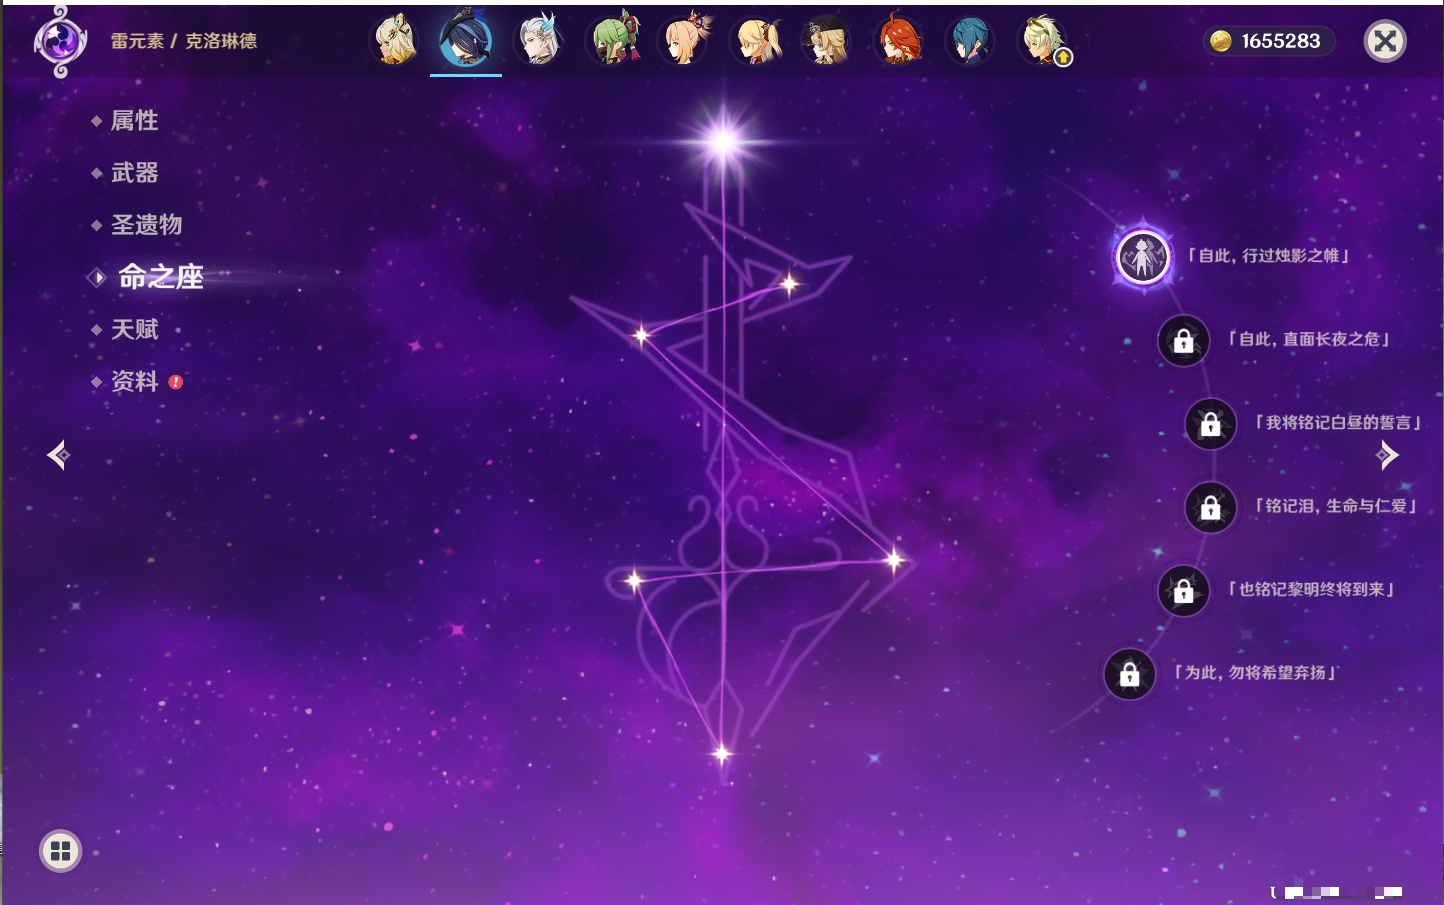The height and width of the screenshot is (905, 1444).
Task: Click the lock icon for 自此, 直面长夜之危
Action: click(1183, 341)
